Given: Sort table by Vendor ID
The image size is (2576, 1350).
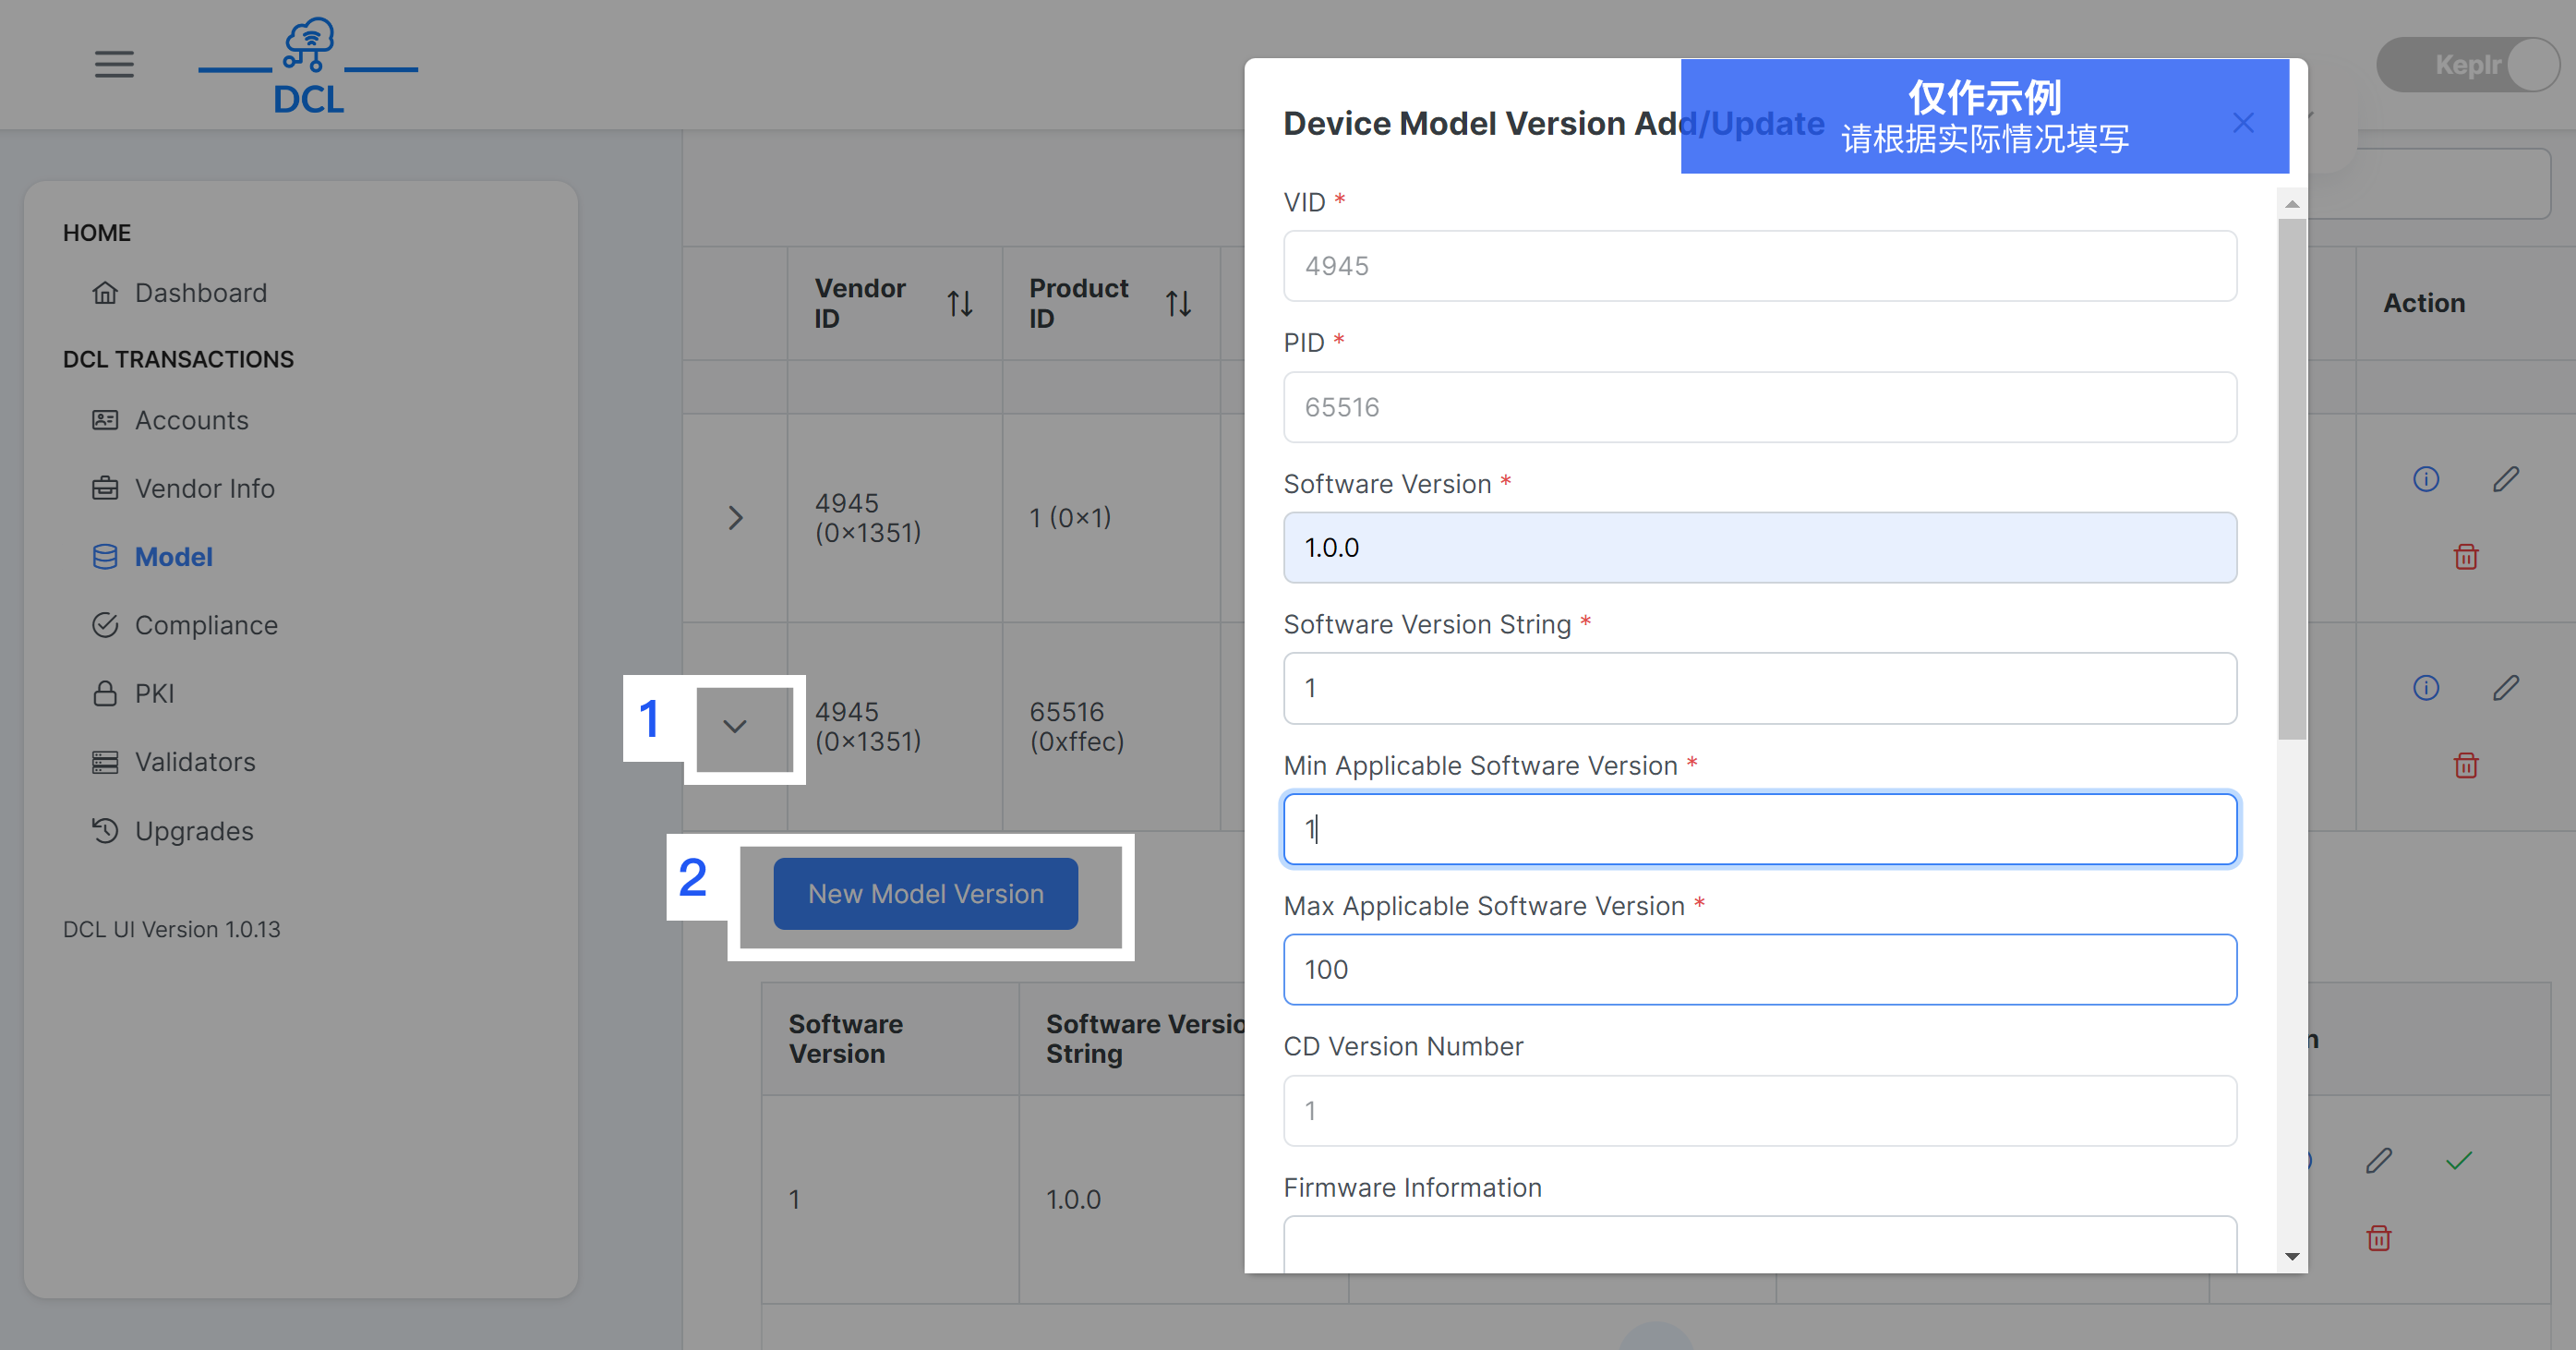Looking at the screenshot, I should pos(960,303).
